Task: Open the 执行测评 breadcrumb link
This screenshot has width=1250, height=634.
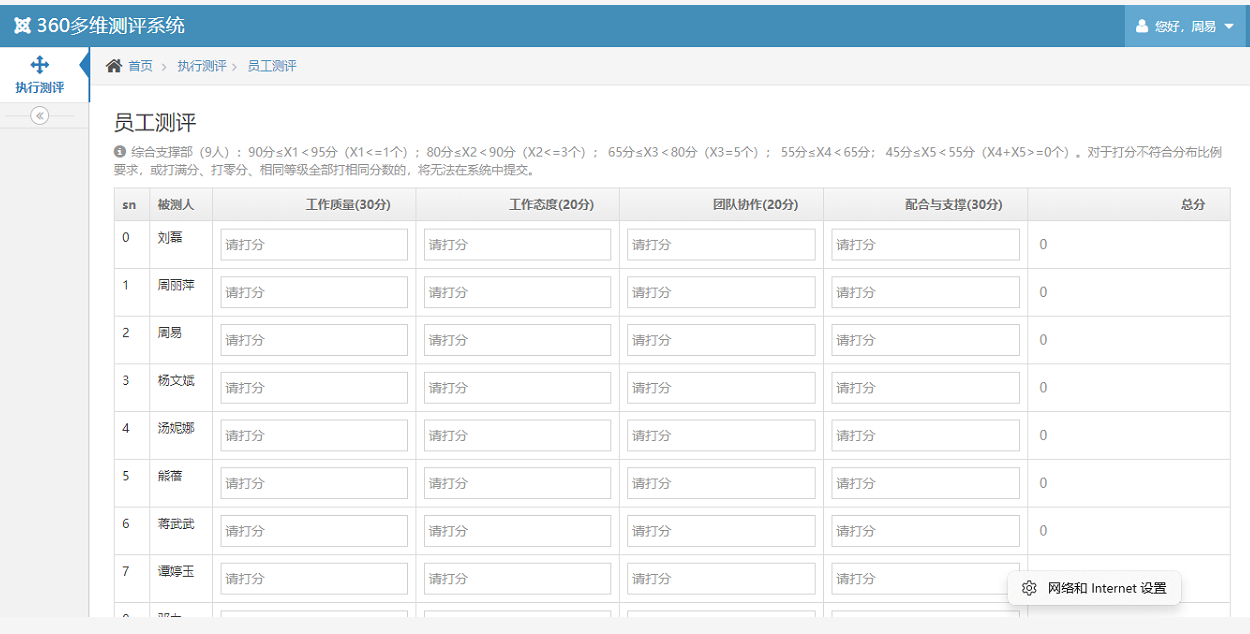Action: pos(202,66)
